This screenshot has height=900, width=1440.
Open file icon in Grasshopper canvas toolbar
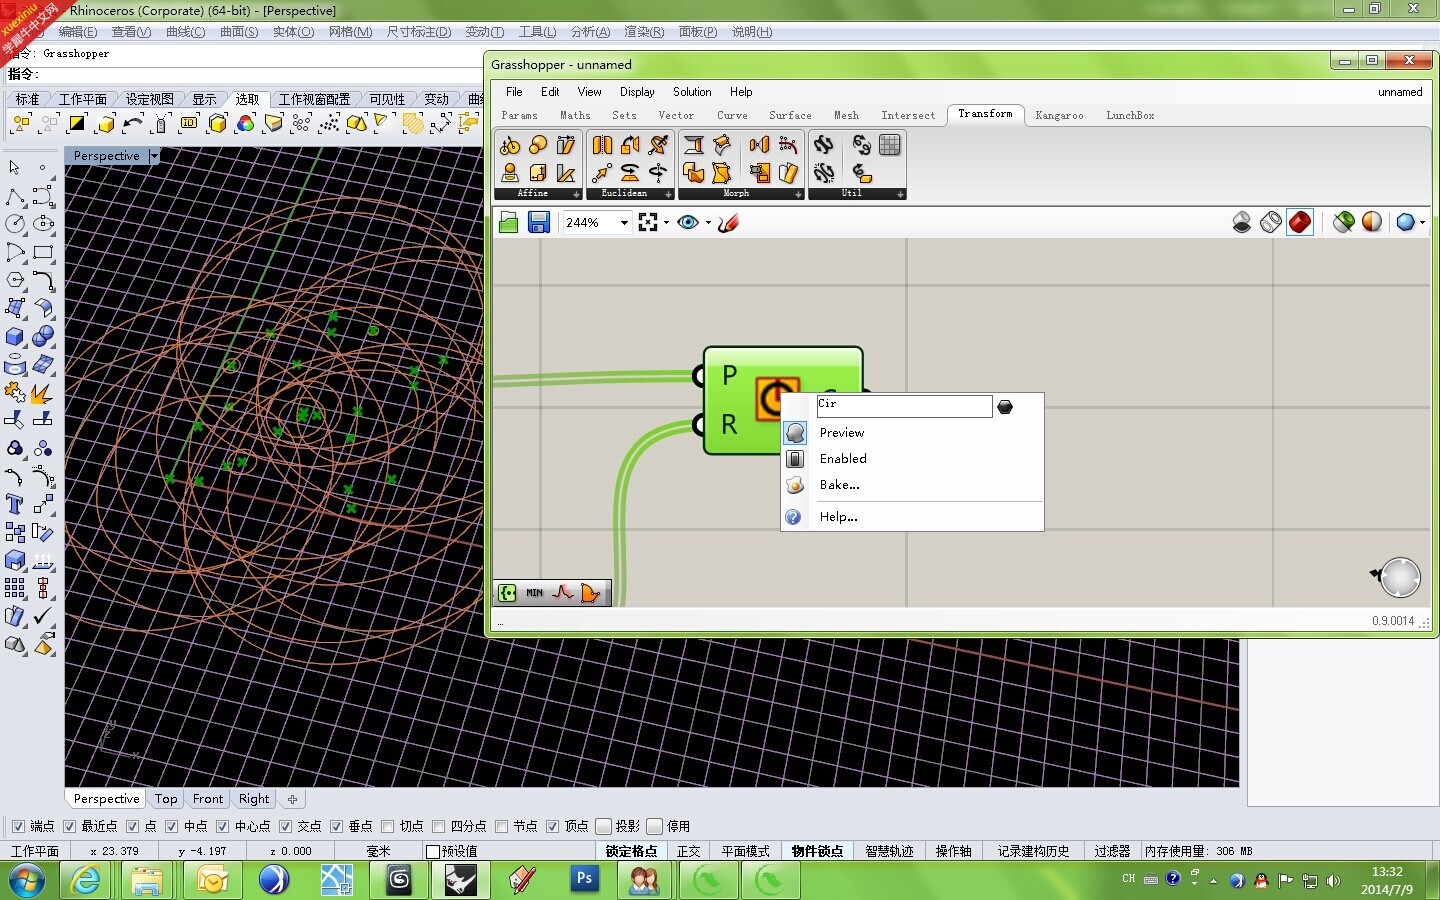coord(509,222)
